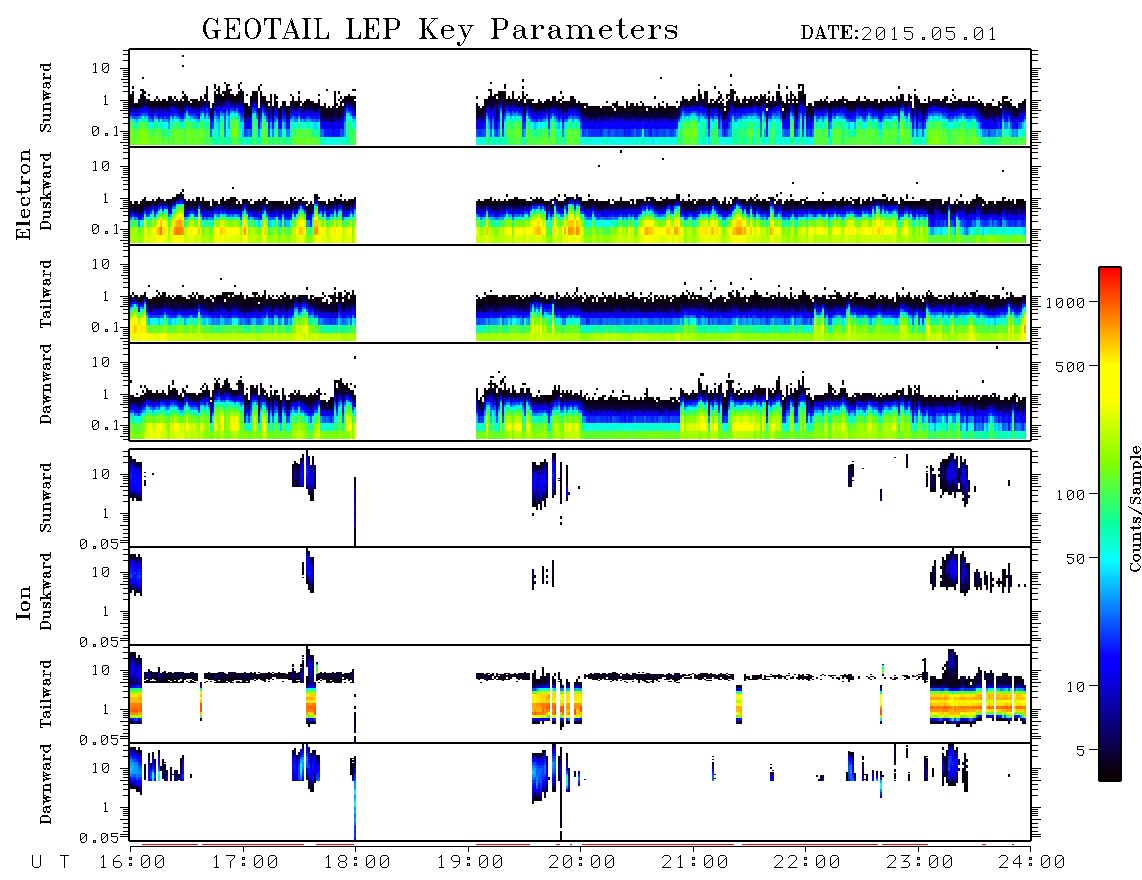Click the "5" color bar tick
Viewport: 1142px width, 880px height.
(x=1080, y=751)
